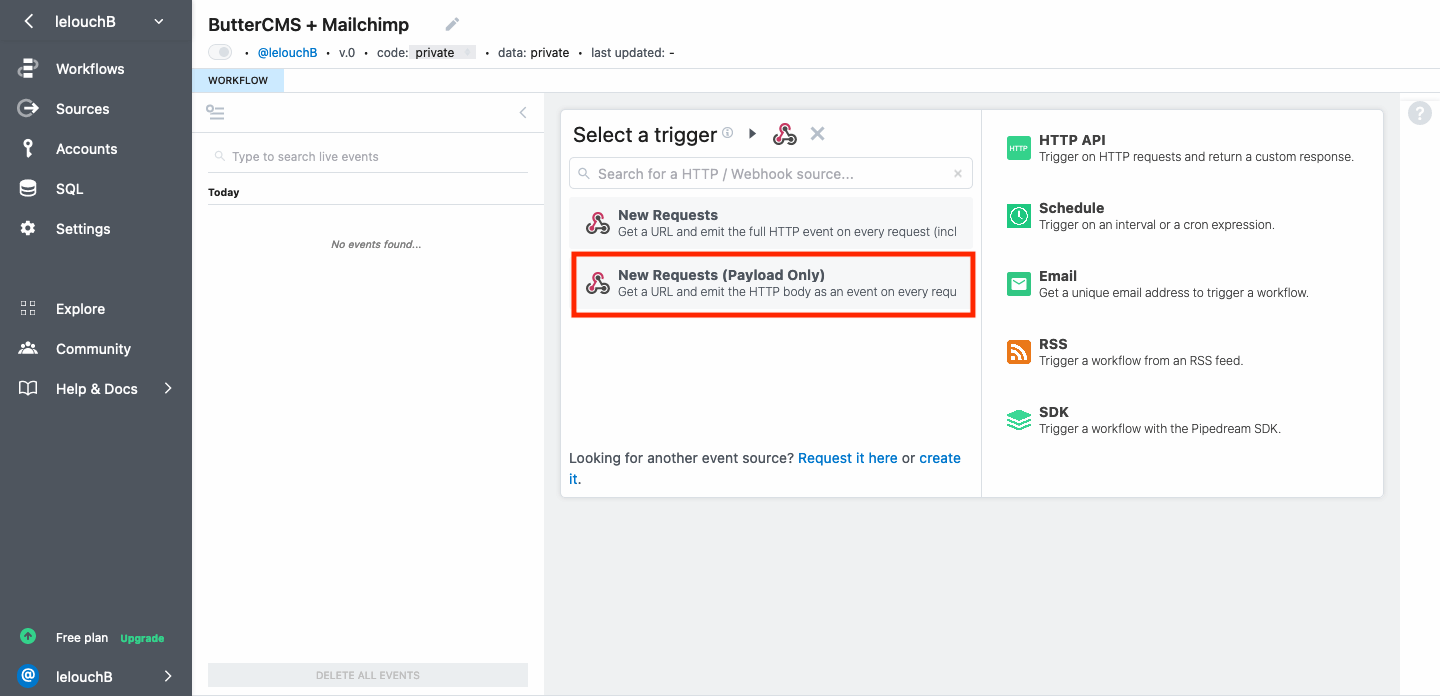Open Settings in the sidebar
Viewport: 1440px width, 696px height.
pos(83,229)
